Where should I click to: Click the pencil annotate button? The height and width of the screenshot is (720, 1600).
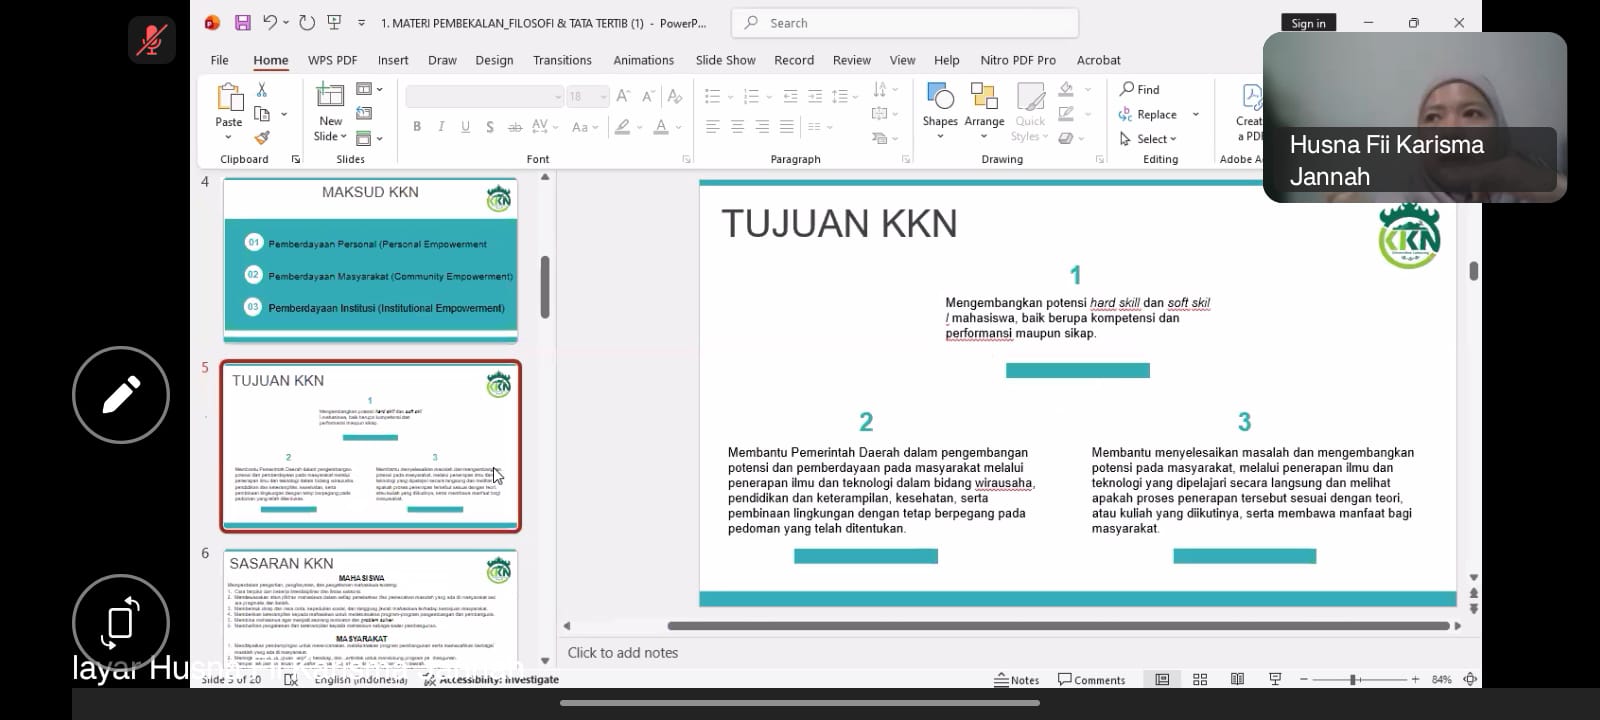tap(120, 395)
